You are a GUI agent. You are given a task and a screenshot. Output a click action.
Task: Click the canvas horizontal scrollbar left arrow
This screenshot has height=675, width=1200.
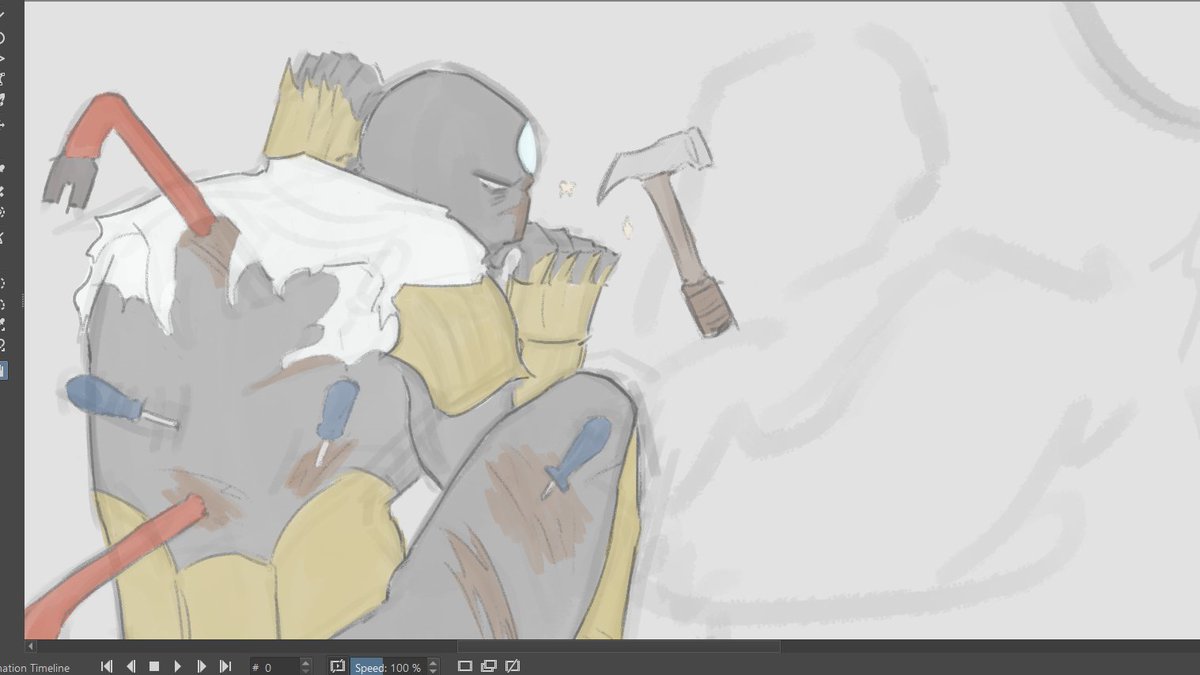pos(30,647)
